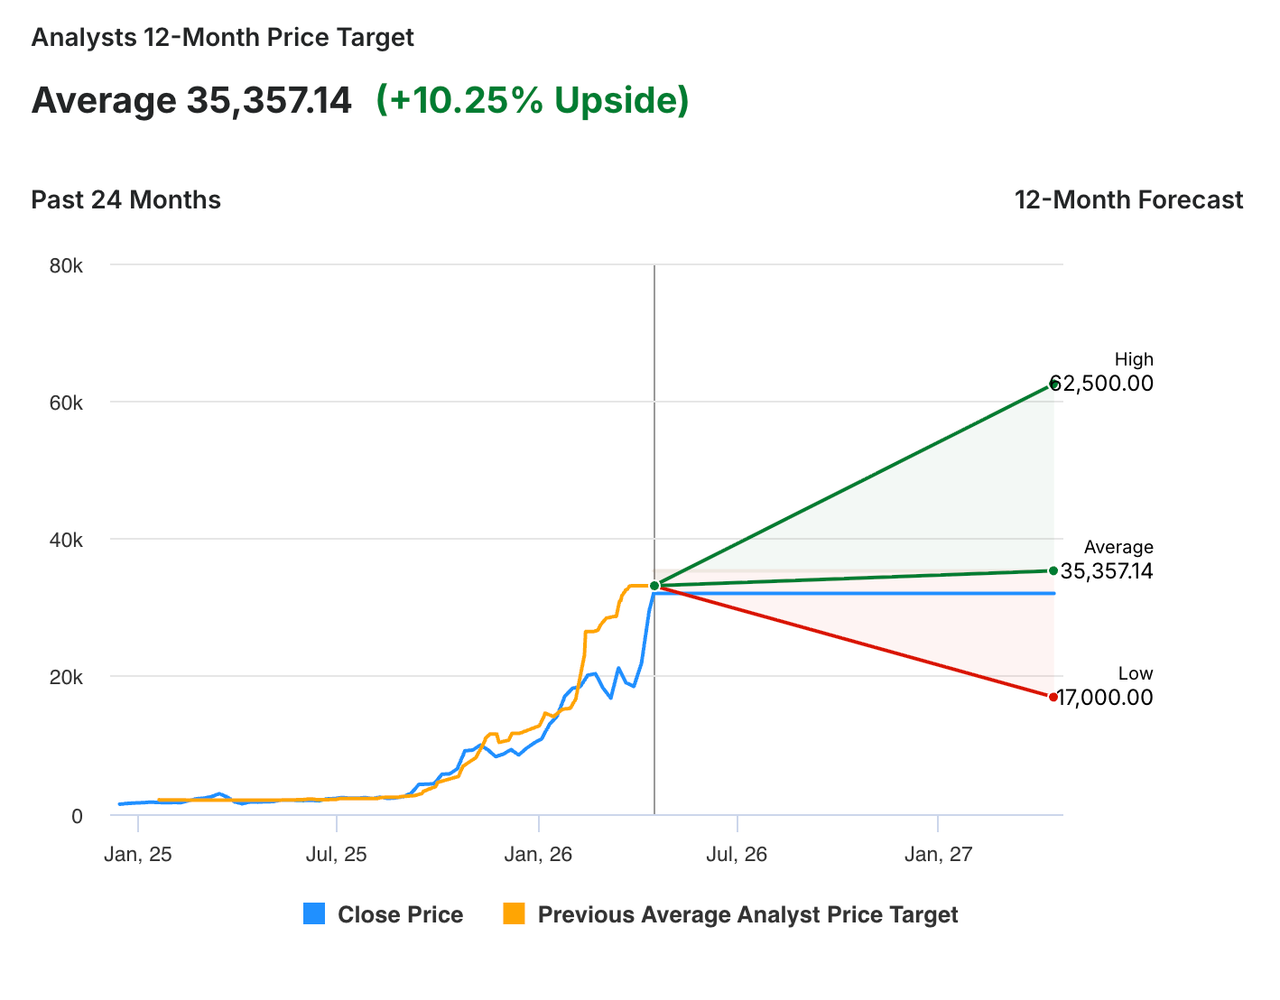Click the 12-Month Forecast heading
Screen dimensions: 1280x1000
[1128, 200]
